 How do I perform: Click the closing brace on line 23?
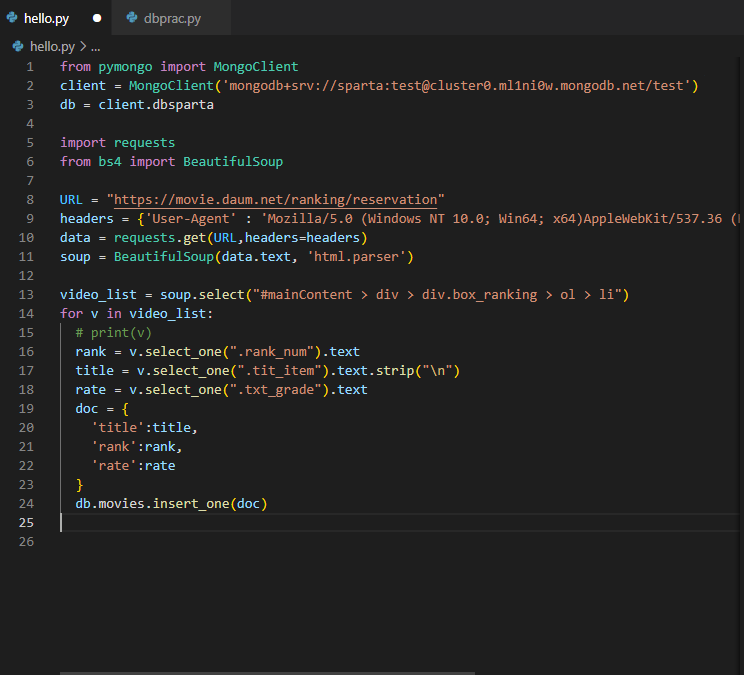click(x=79, y=484)
